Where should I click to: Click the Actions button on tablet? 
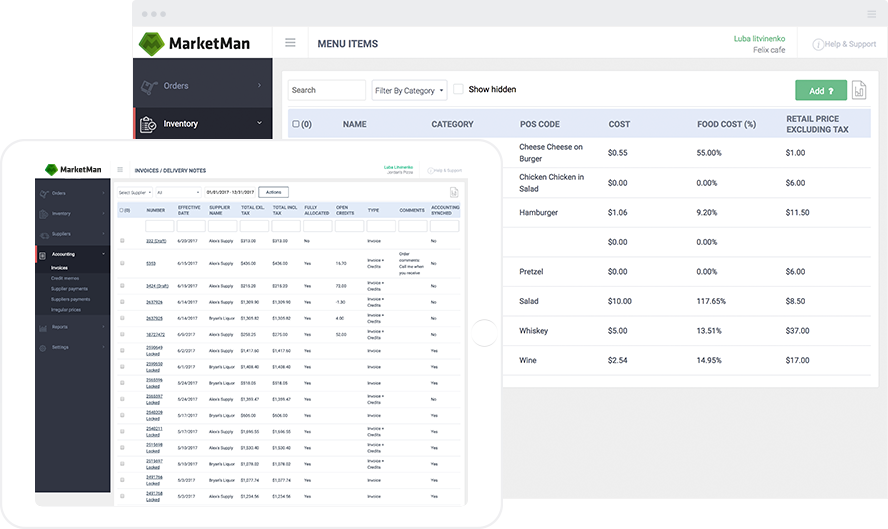[274, 193]
